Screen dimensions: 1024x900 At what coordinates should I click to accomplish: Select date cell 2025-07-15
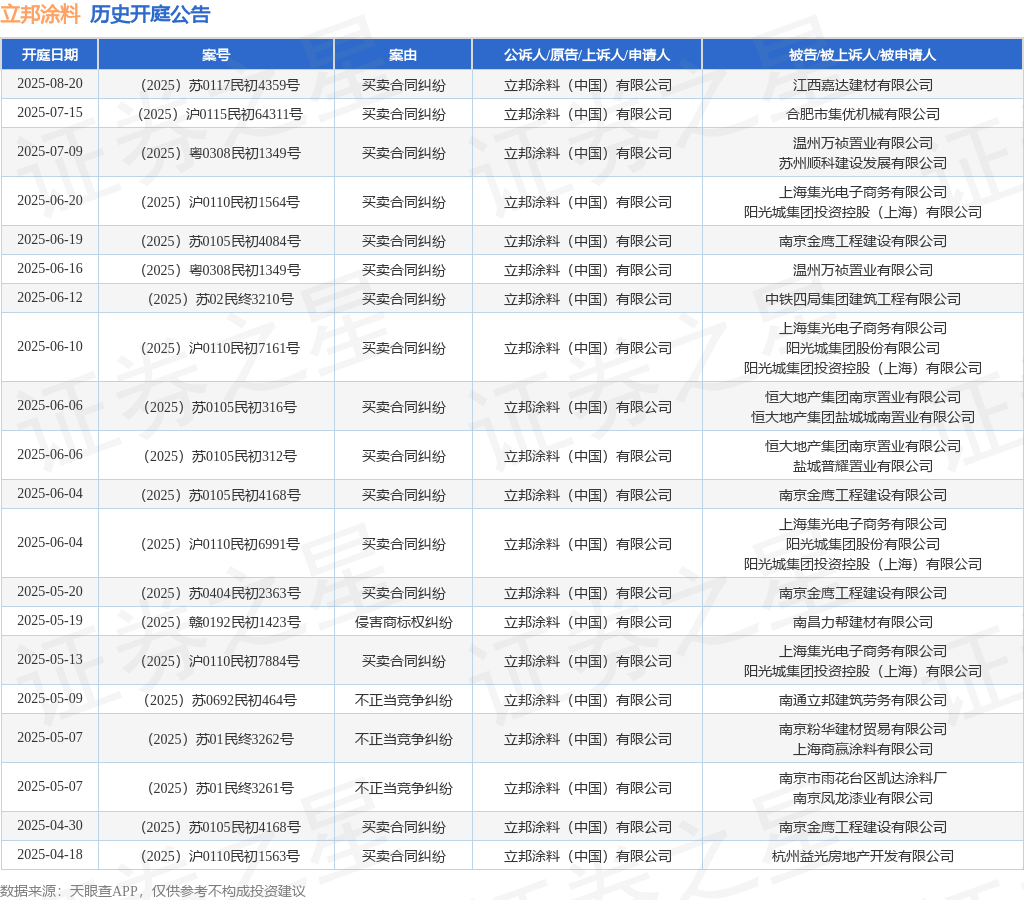pyautogui.click(x=50, y=112)
